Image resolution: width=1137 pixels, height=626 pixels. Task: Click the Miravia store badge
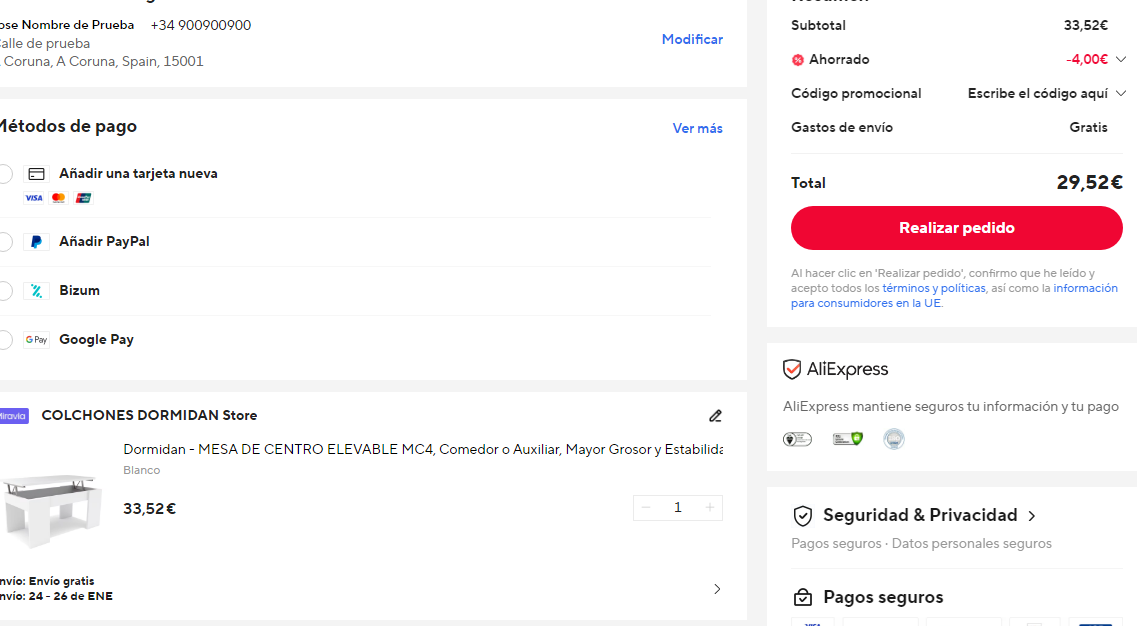(x=13, y=416)
